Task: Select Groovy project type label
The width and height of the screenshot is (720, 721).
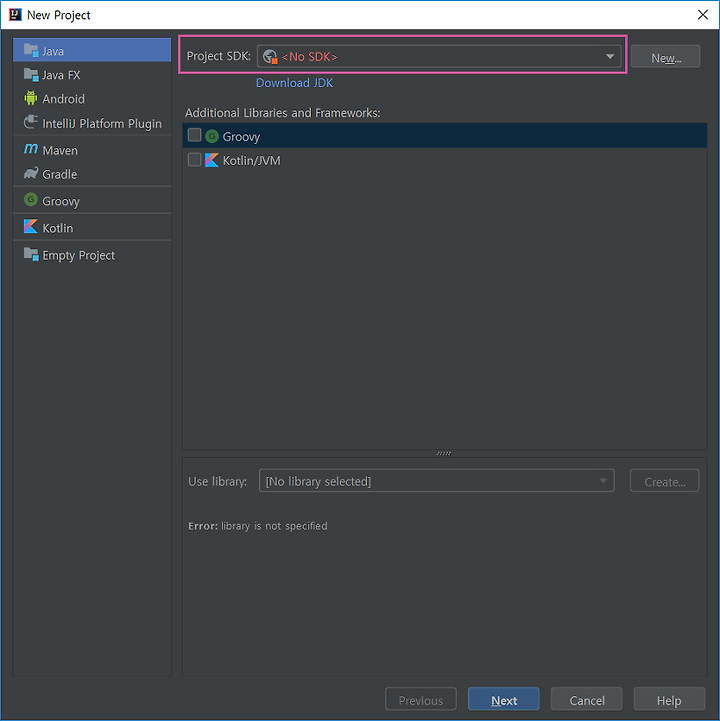Action: point(61,201)
